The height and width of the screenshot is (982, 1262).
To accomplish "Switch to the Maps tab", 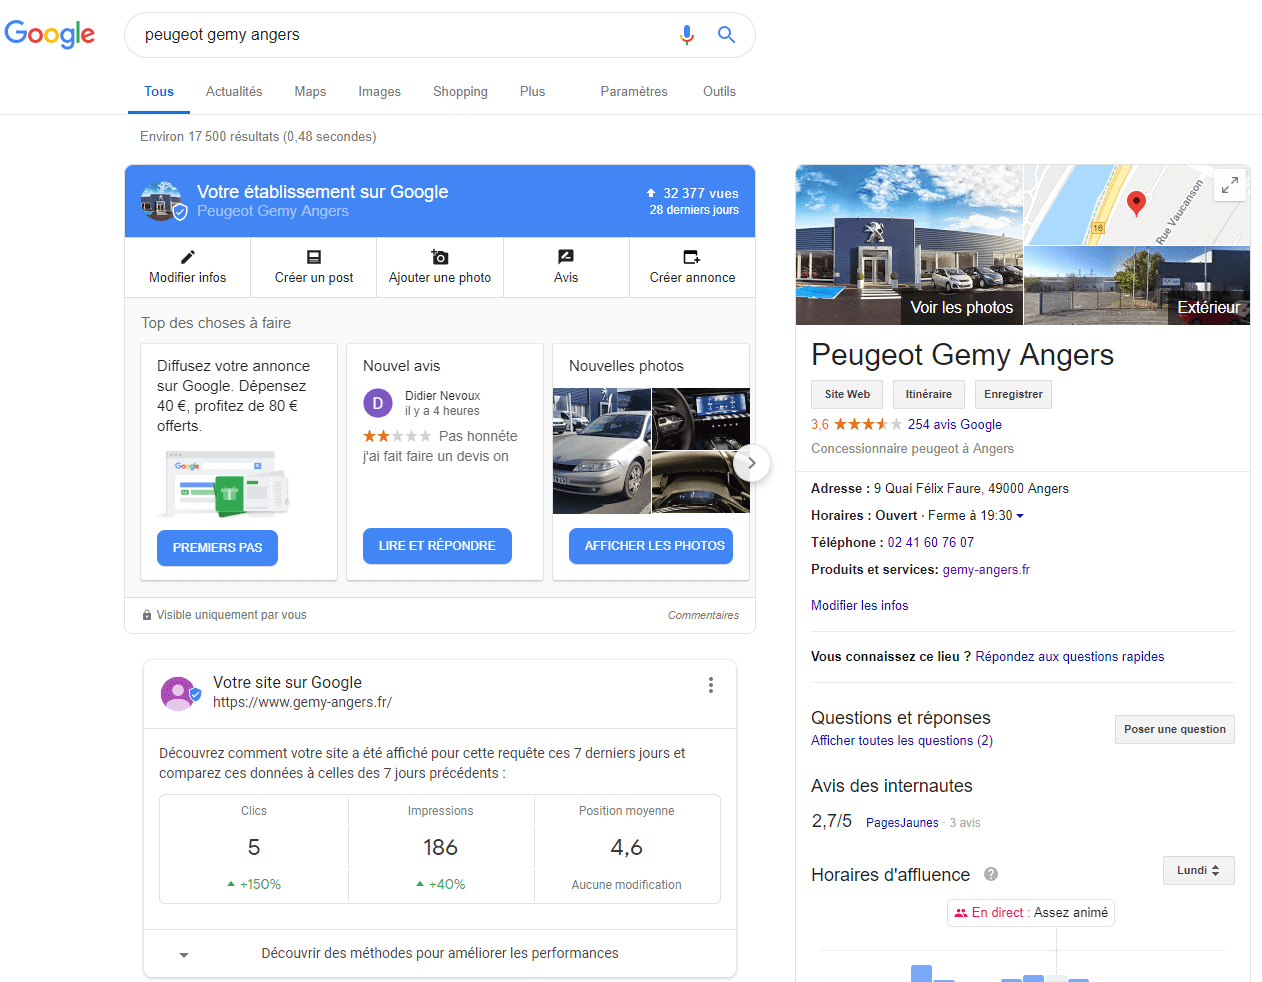I will click(310, 91).
